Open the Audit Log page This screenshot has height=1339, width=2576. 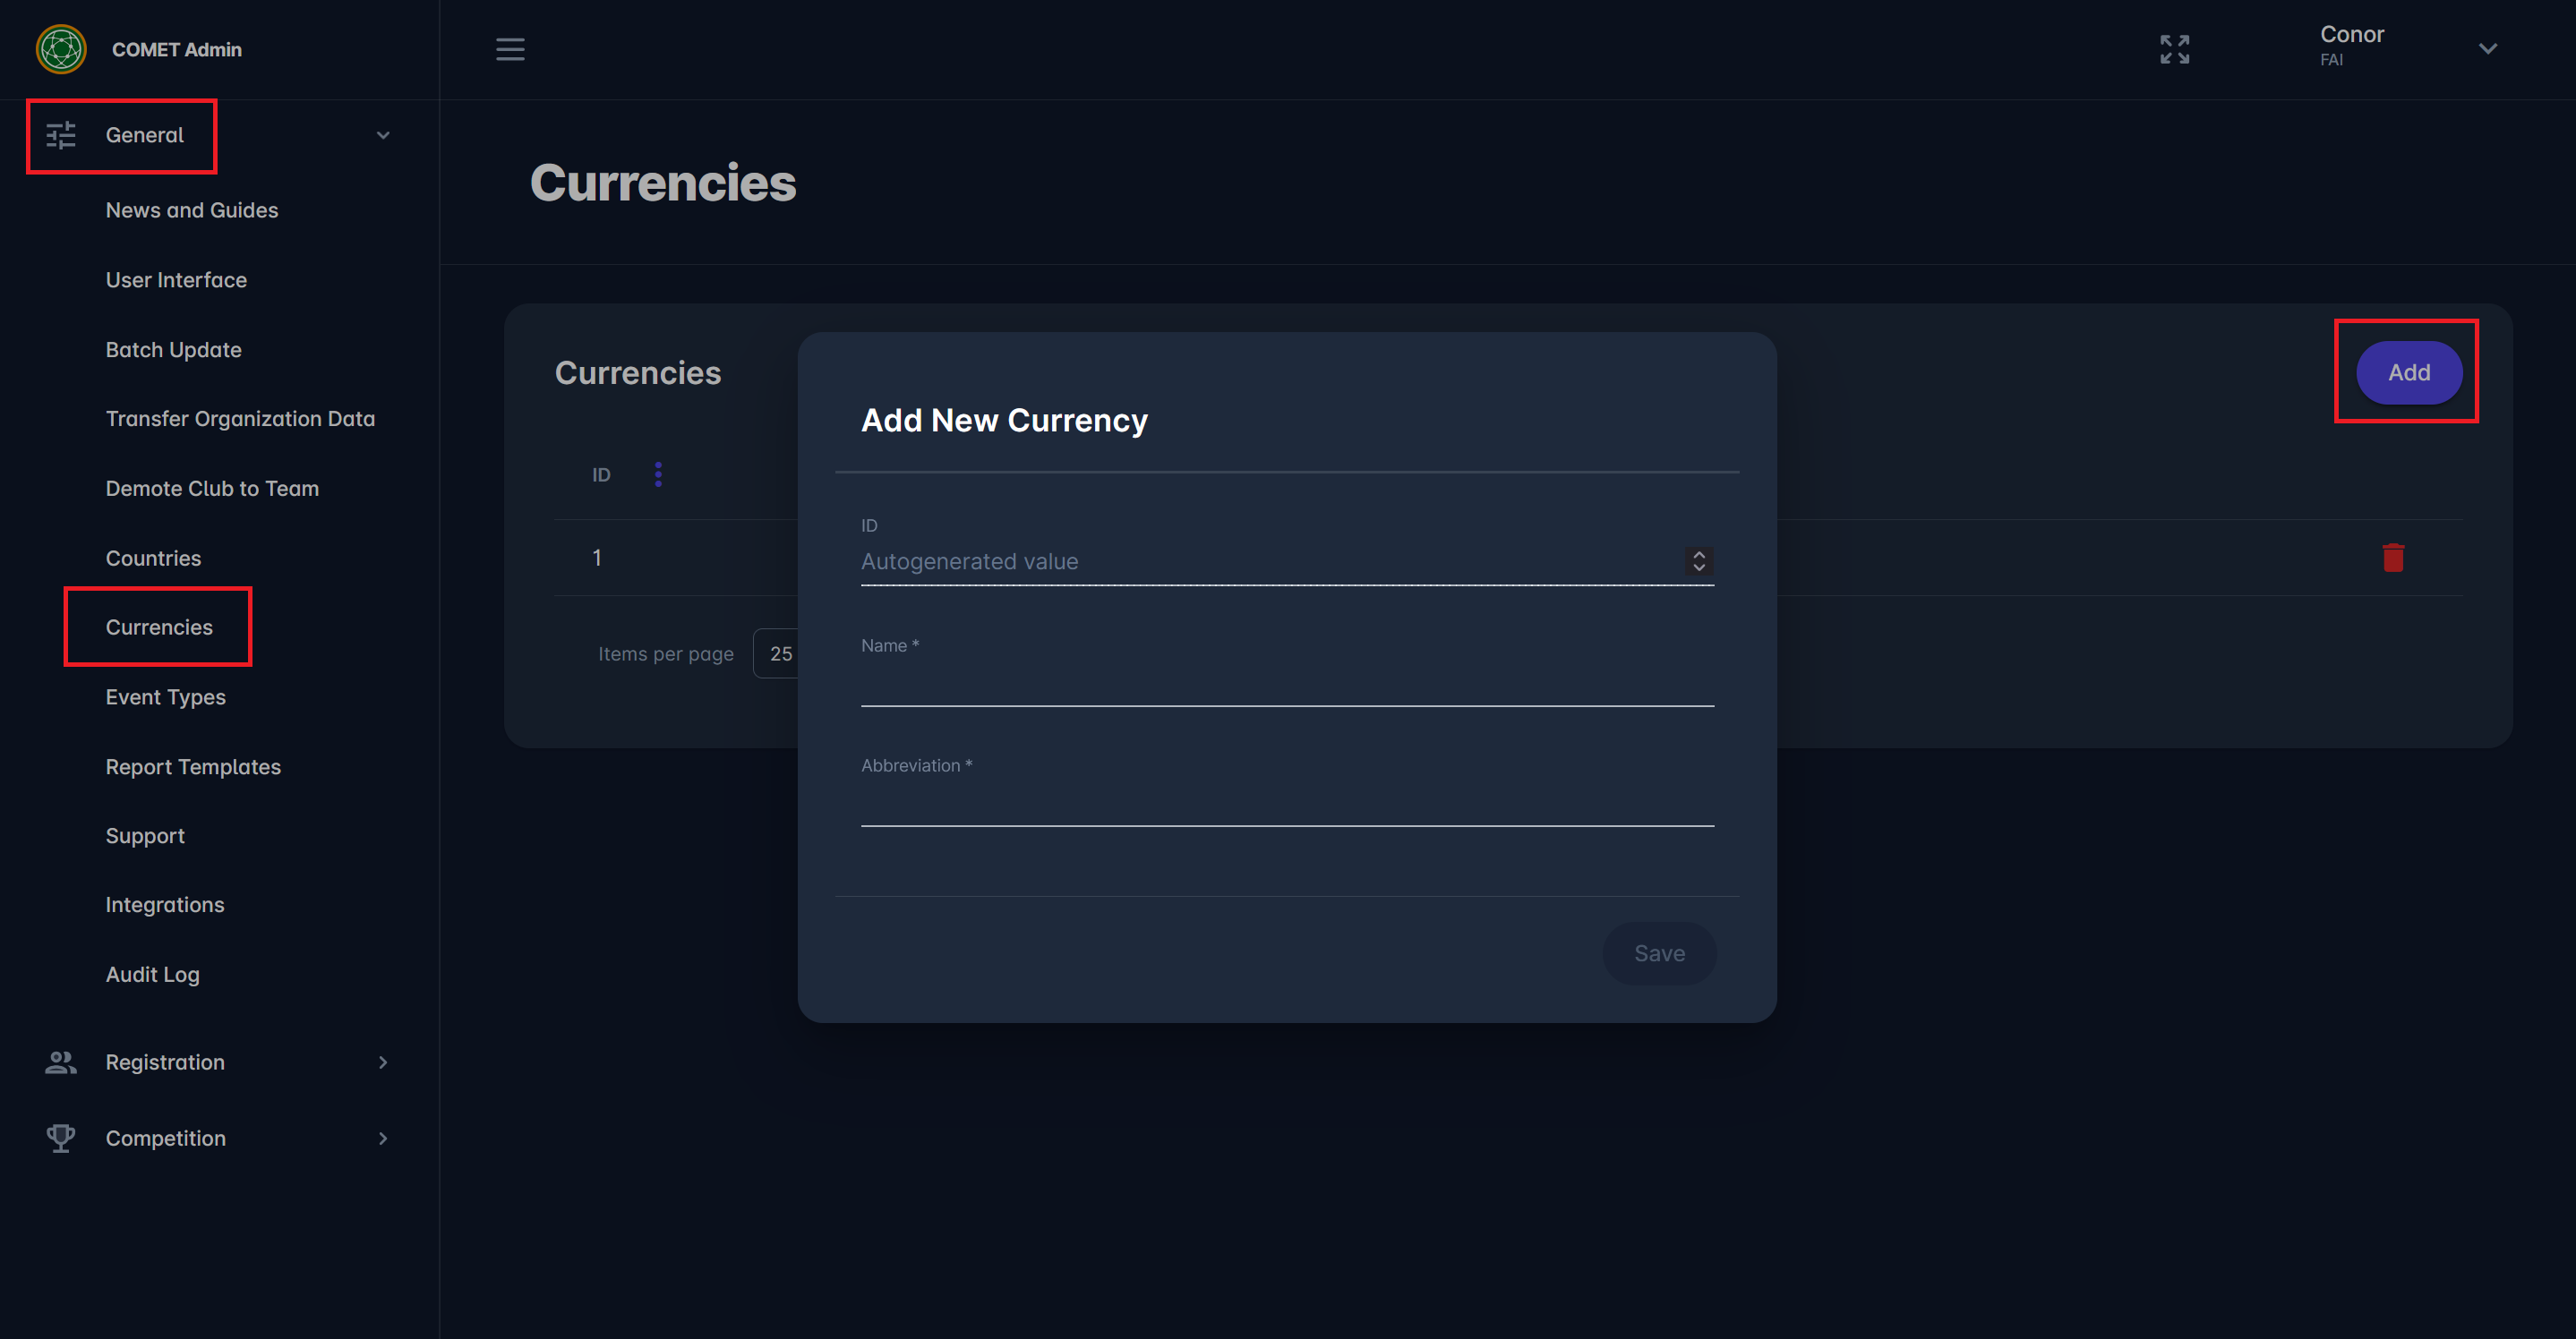point(152,974)
